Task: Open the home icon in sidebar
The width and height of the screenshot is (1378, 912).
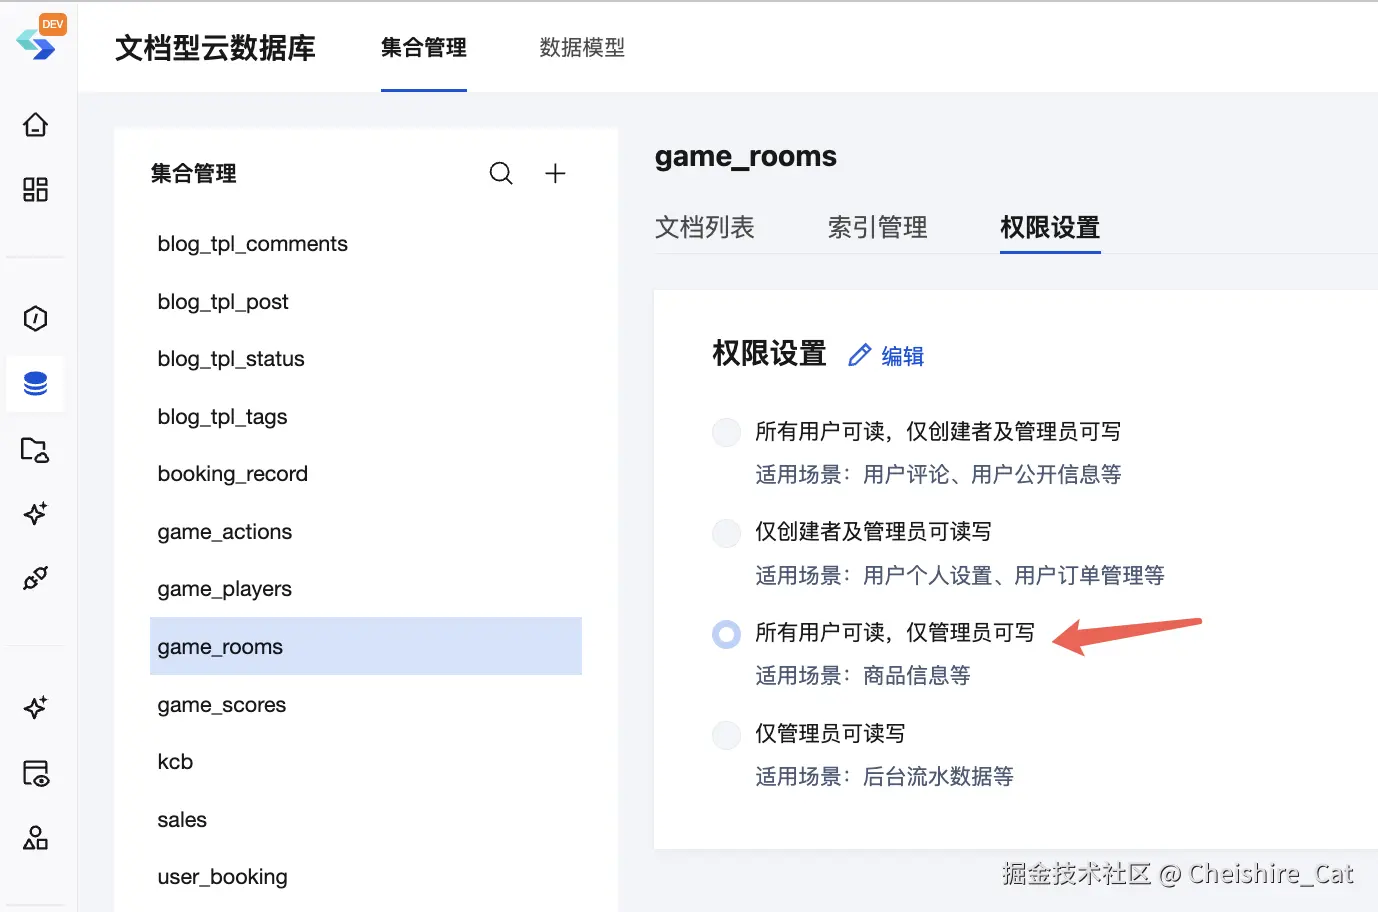Action: click(36, 125)
